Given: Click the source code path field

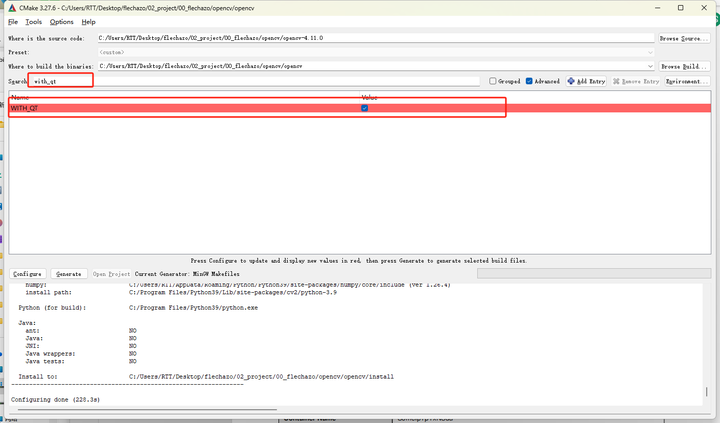Looking at the screenshot, I should click(x=376, y=38).
